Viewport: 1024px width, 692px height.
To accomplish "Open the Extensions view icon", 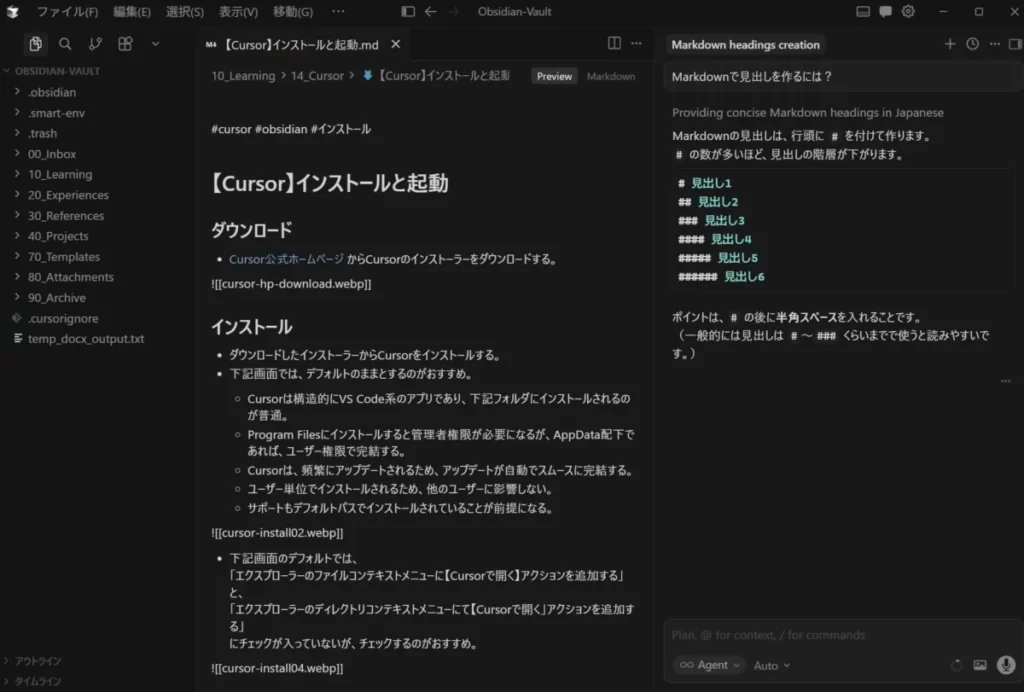I will (124, 45).
